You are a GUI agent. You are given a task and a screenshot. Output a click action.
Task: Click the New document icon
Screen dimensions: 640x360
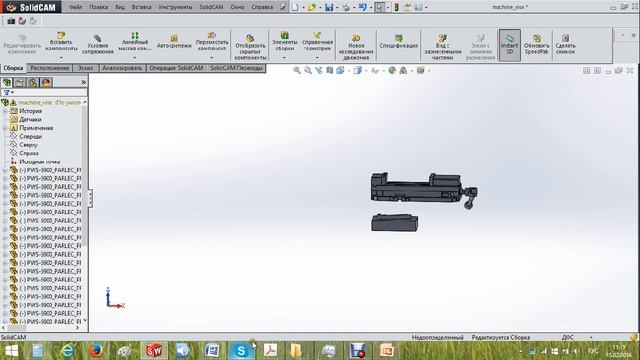(x=295, y=7)
